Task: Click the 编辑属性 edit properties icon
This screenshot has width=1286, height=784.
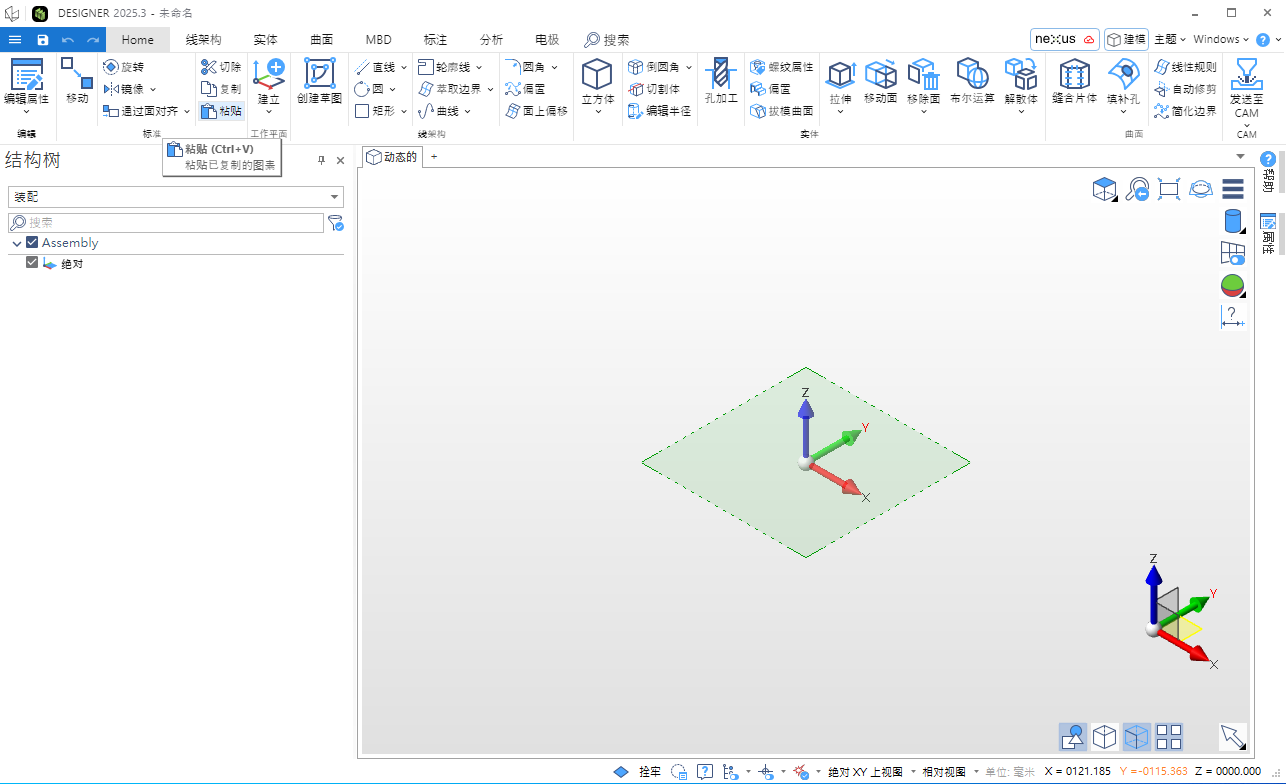Action: pyautogui.click(x=26, y=78)
